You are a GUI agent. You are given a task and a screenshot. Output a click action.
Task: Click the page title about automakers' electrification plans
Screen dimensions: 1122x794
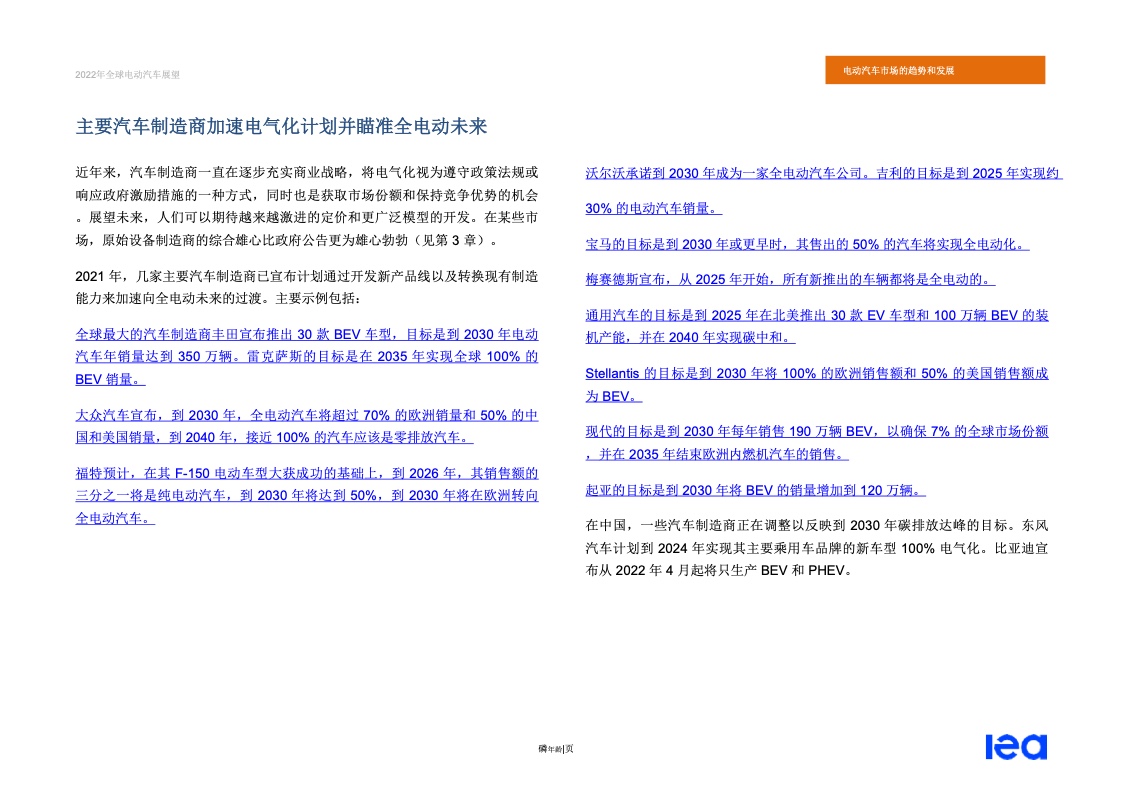[x=281, y=127]
